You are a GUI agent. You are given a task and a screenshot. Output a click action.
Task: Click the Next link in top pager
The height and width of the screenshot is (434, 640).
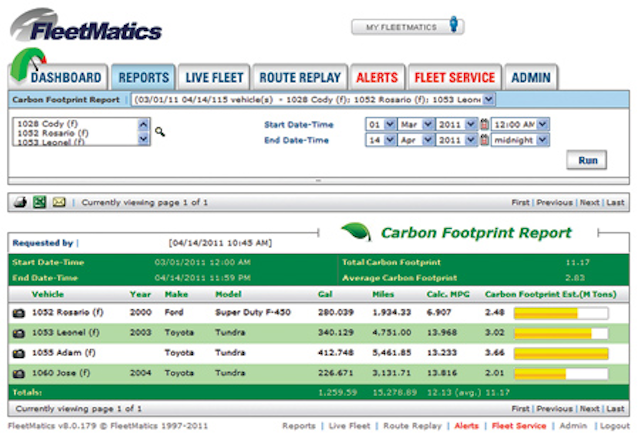tap(589, 203)
